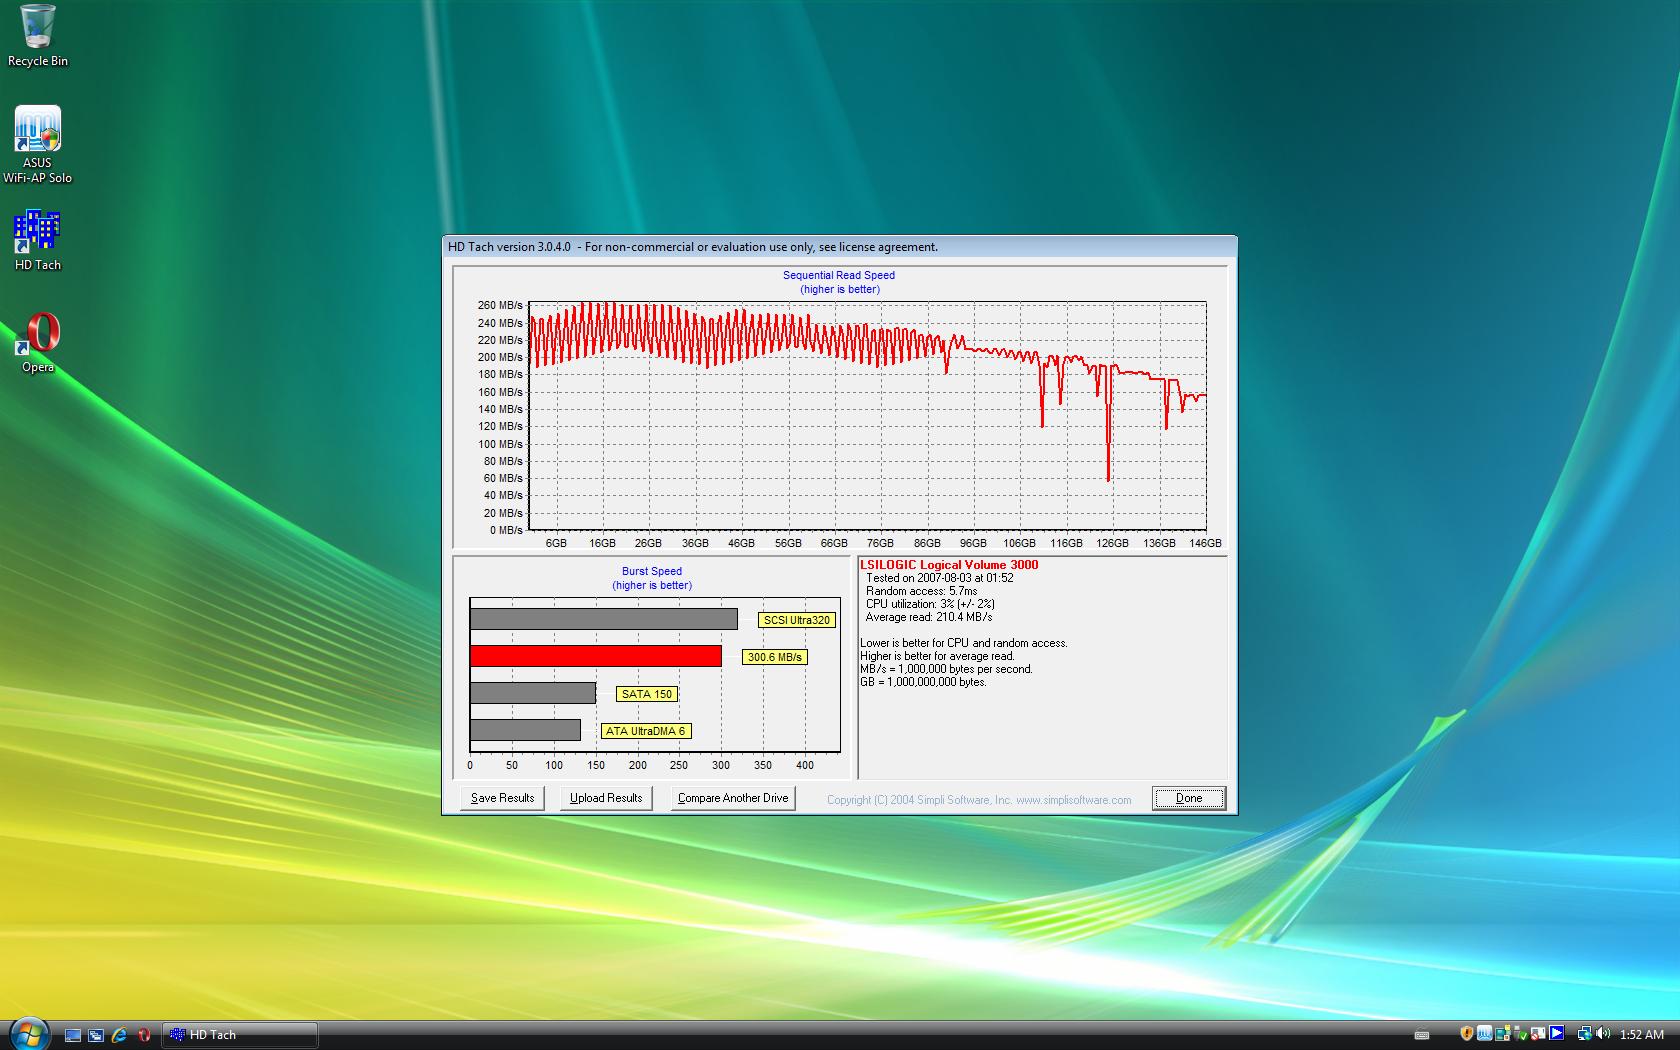Click the Tested on 2007-08-03 line
This screenshot has height=1050, width=1680.
(x=940, y=578)
